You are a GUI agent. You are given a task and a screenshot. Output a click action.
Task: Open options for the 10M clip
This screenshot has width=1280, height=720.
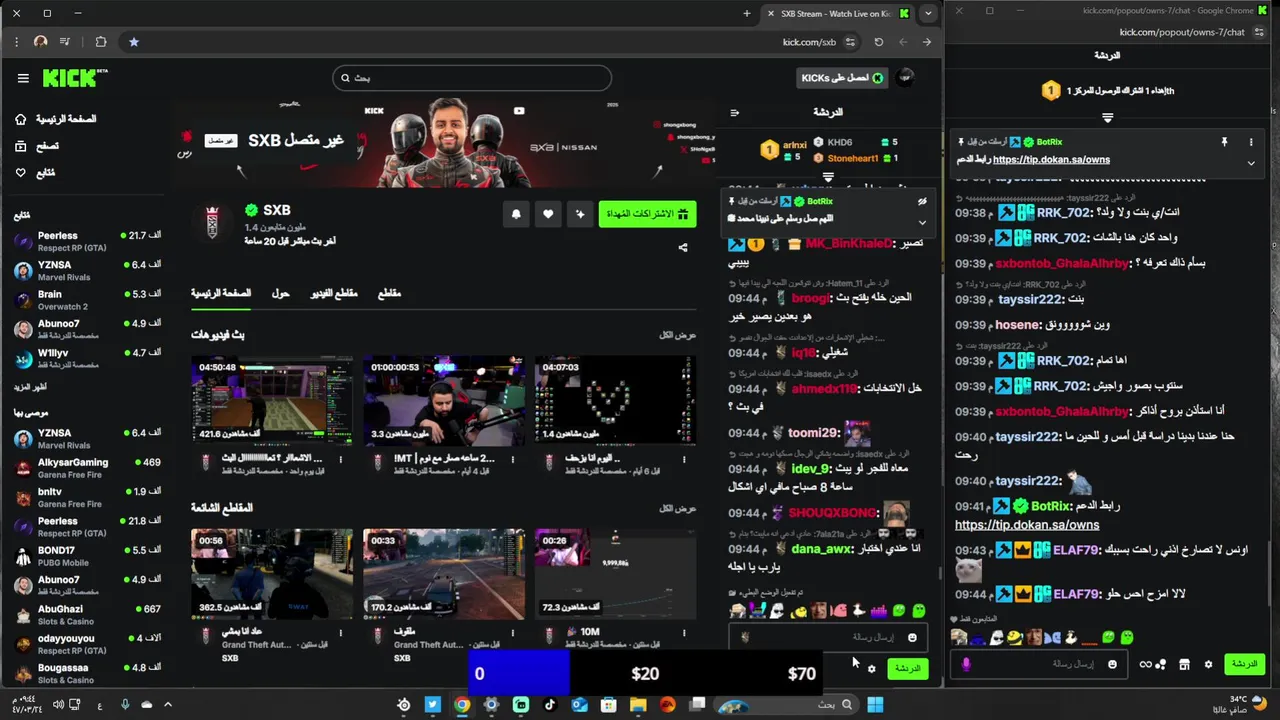pos(685,633)
